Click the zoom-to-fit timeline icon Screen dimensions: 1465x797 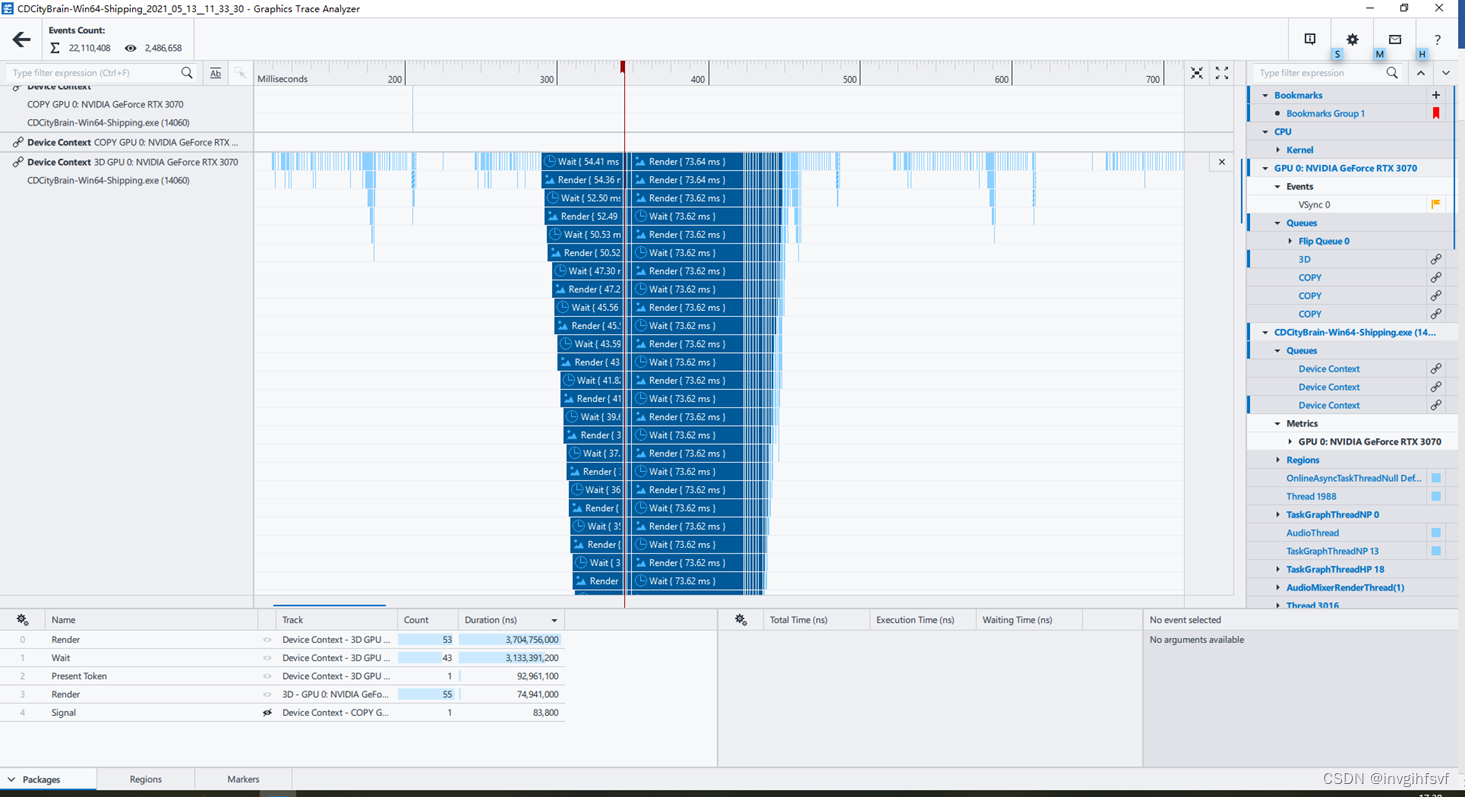pyautogui.click(x=1197, y=73)
